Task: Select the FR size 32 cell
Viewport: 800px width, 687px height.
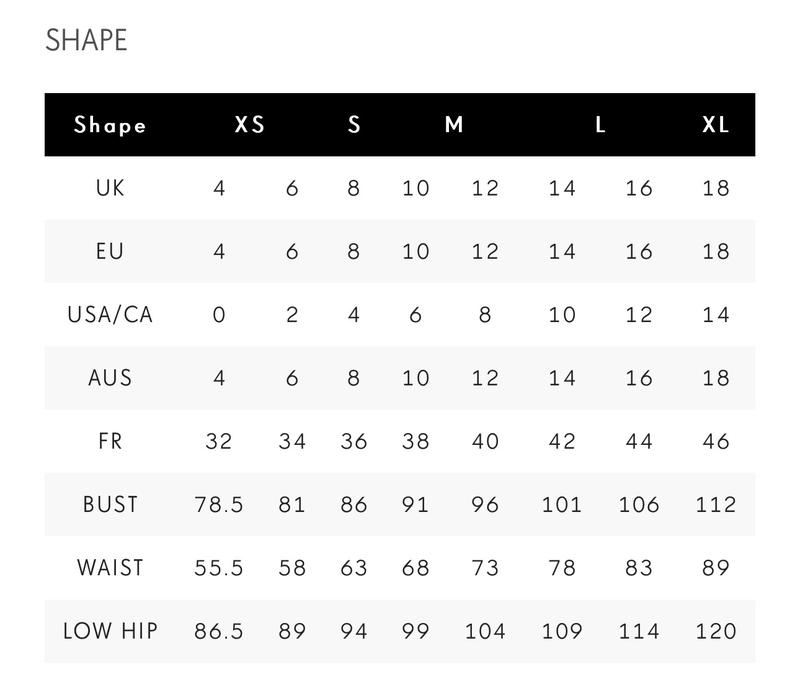Action: click(x=218, y=441)
